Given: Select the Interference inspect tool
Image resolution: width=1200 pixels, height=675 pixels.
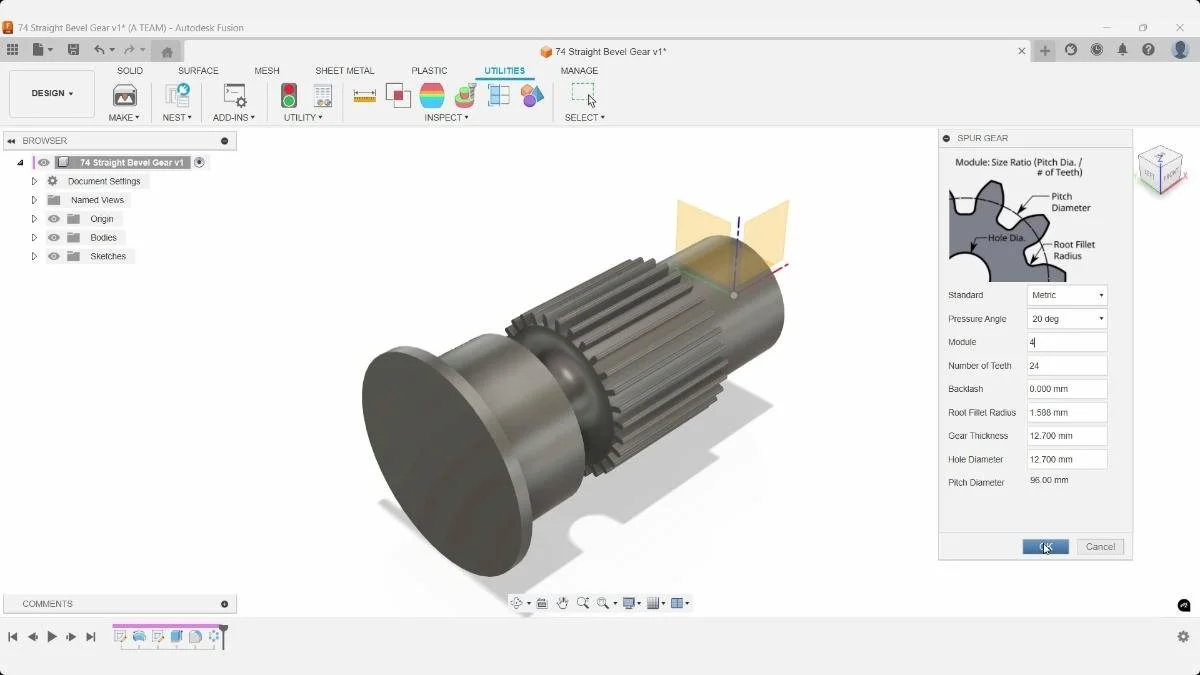Looking at the screenshot, I should pos(398,96).
